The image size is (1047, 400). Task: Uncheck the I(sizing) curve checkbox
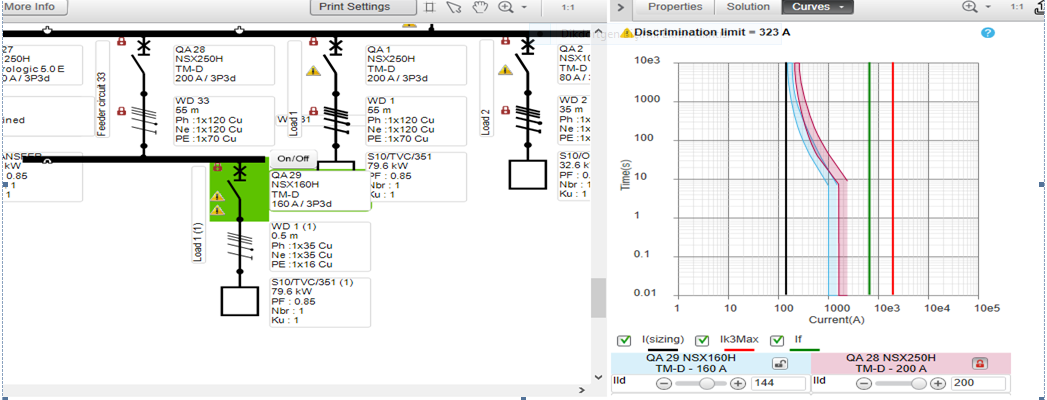coord(624,341)
